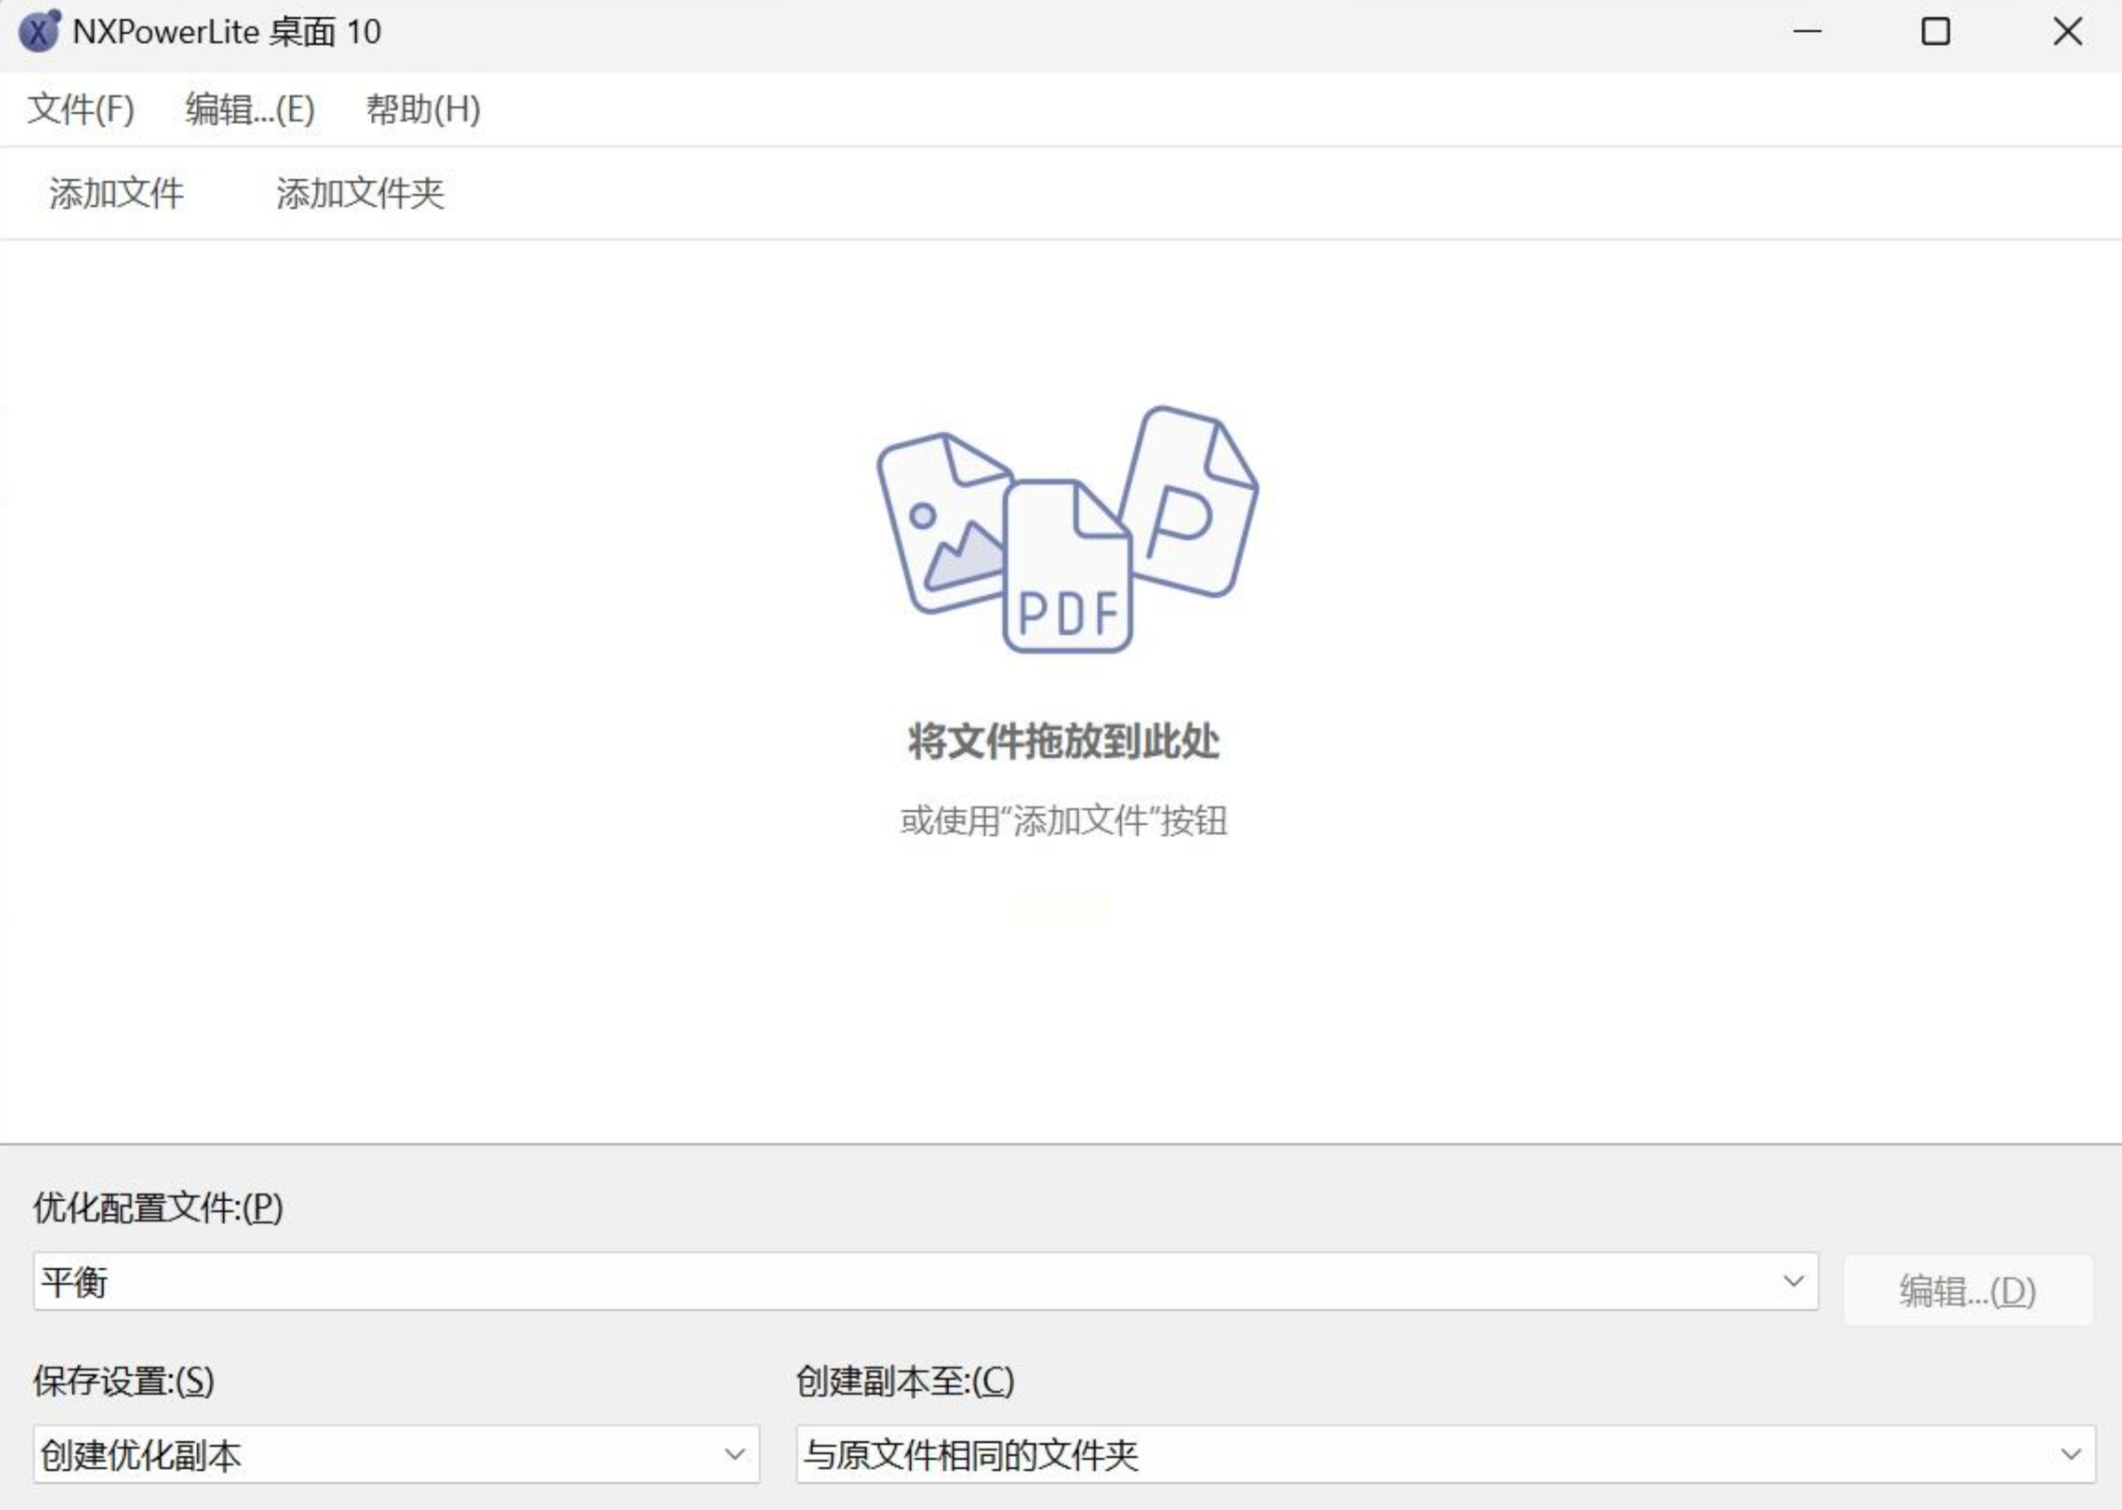
Task: Click the 添加文件夹 toolbar button
Action: (360, 193)
